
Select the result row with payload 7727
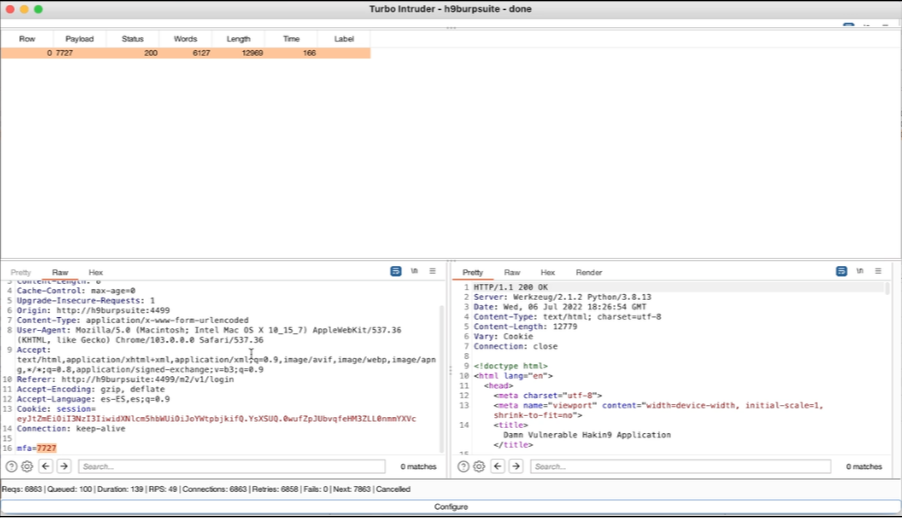coord(185,53)
